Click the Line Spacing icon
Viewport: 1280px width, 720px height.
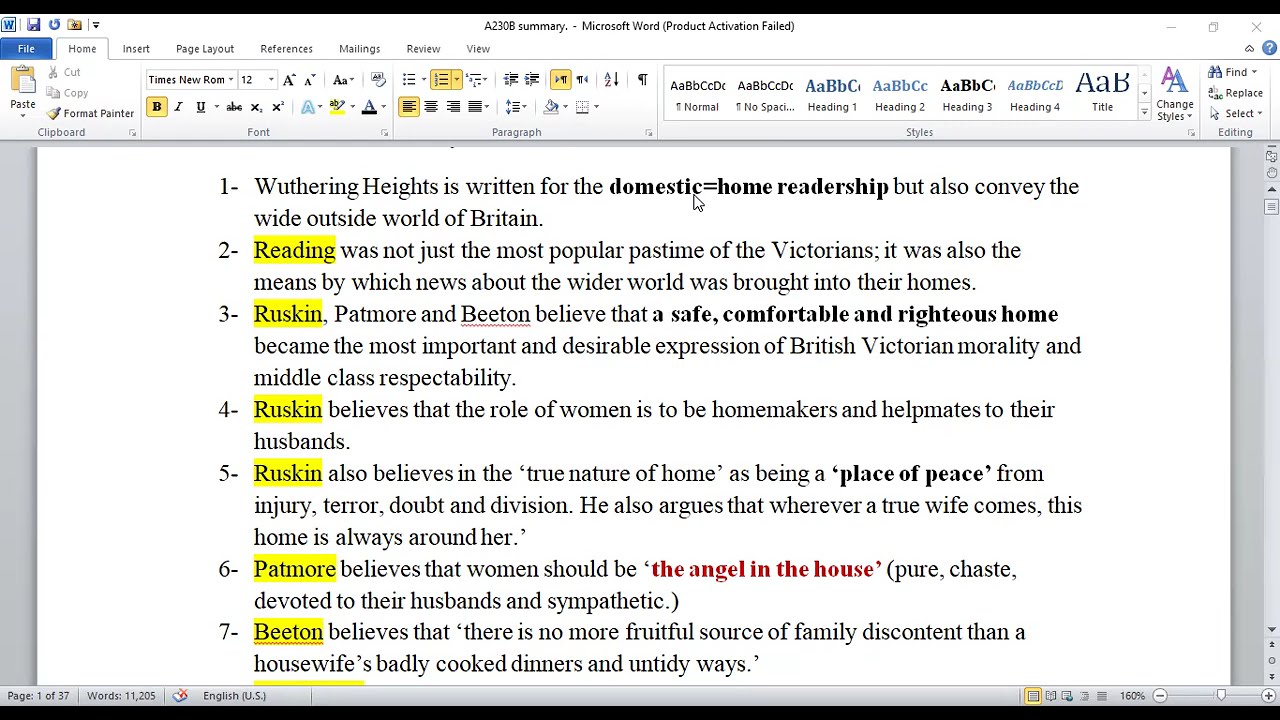[513, 107]
